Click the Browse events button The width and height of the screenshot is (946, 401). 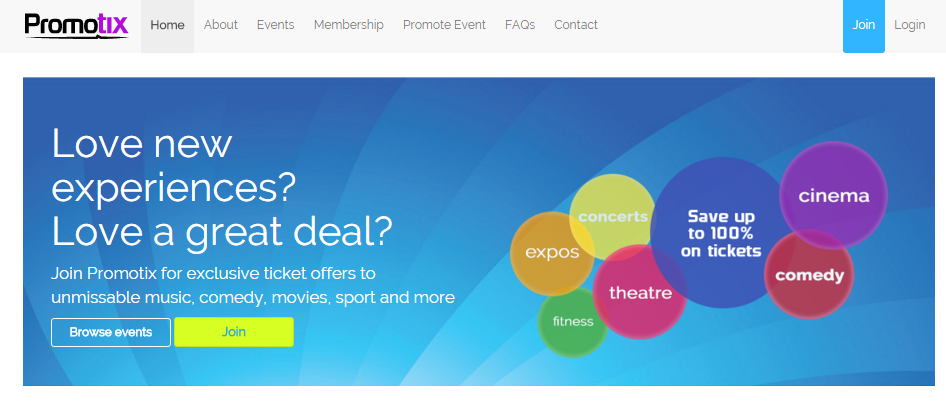tap(111, 332)
